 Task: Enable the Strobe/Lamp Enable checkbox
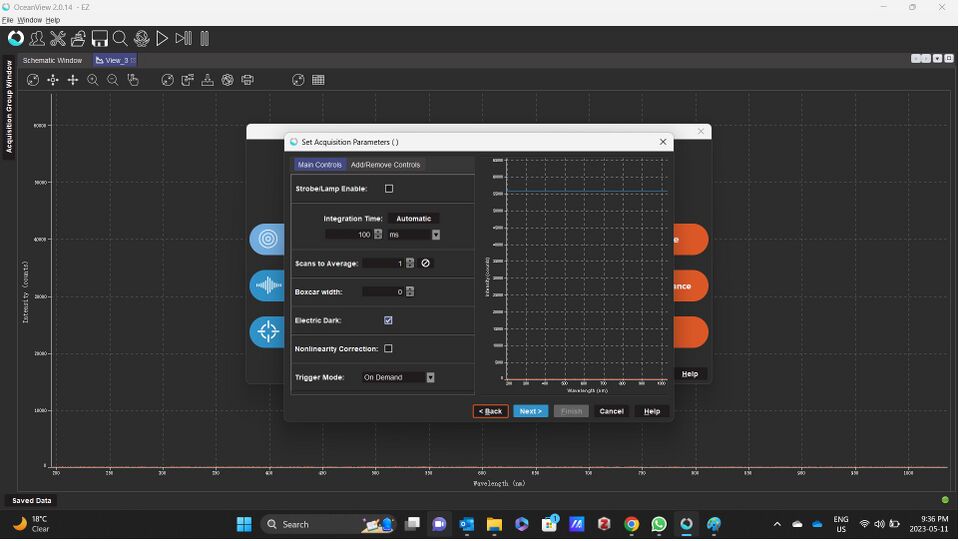point(389,188)
